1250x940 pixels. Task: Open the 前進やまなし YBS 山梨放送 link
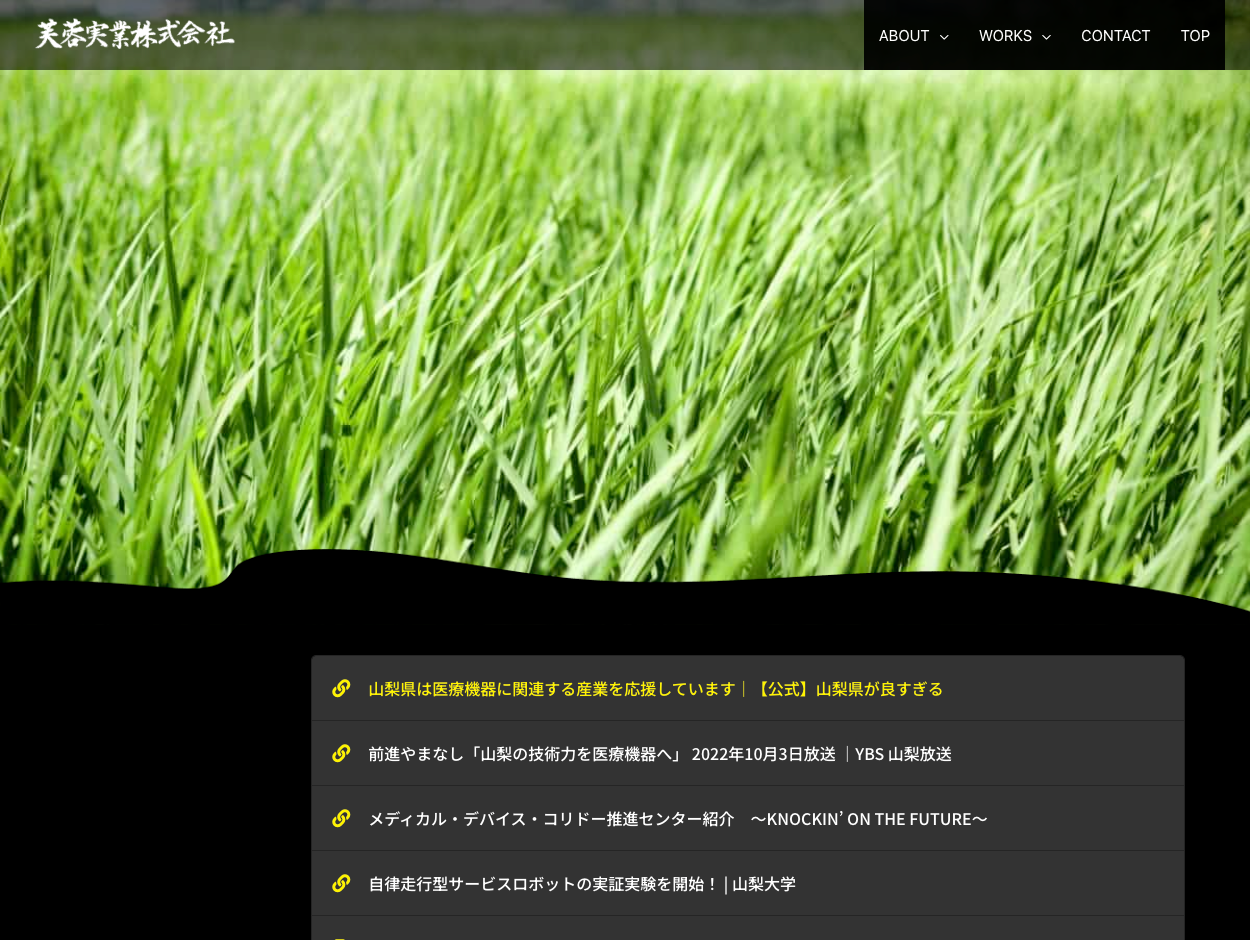click(x=659, y=753)
